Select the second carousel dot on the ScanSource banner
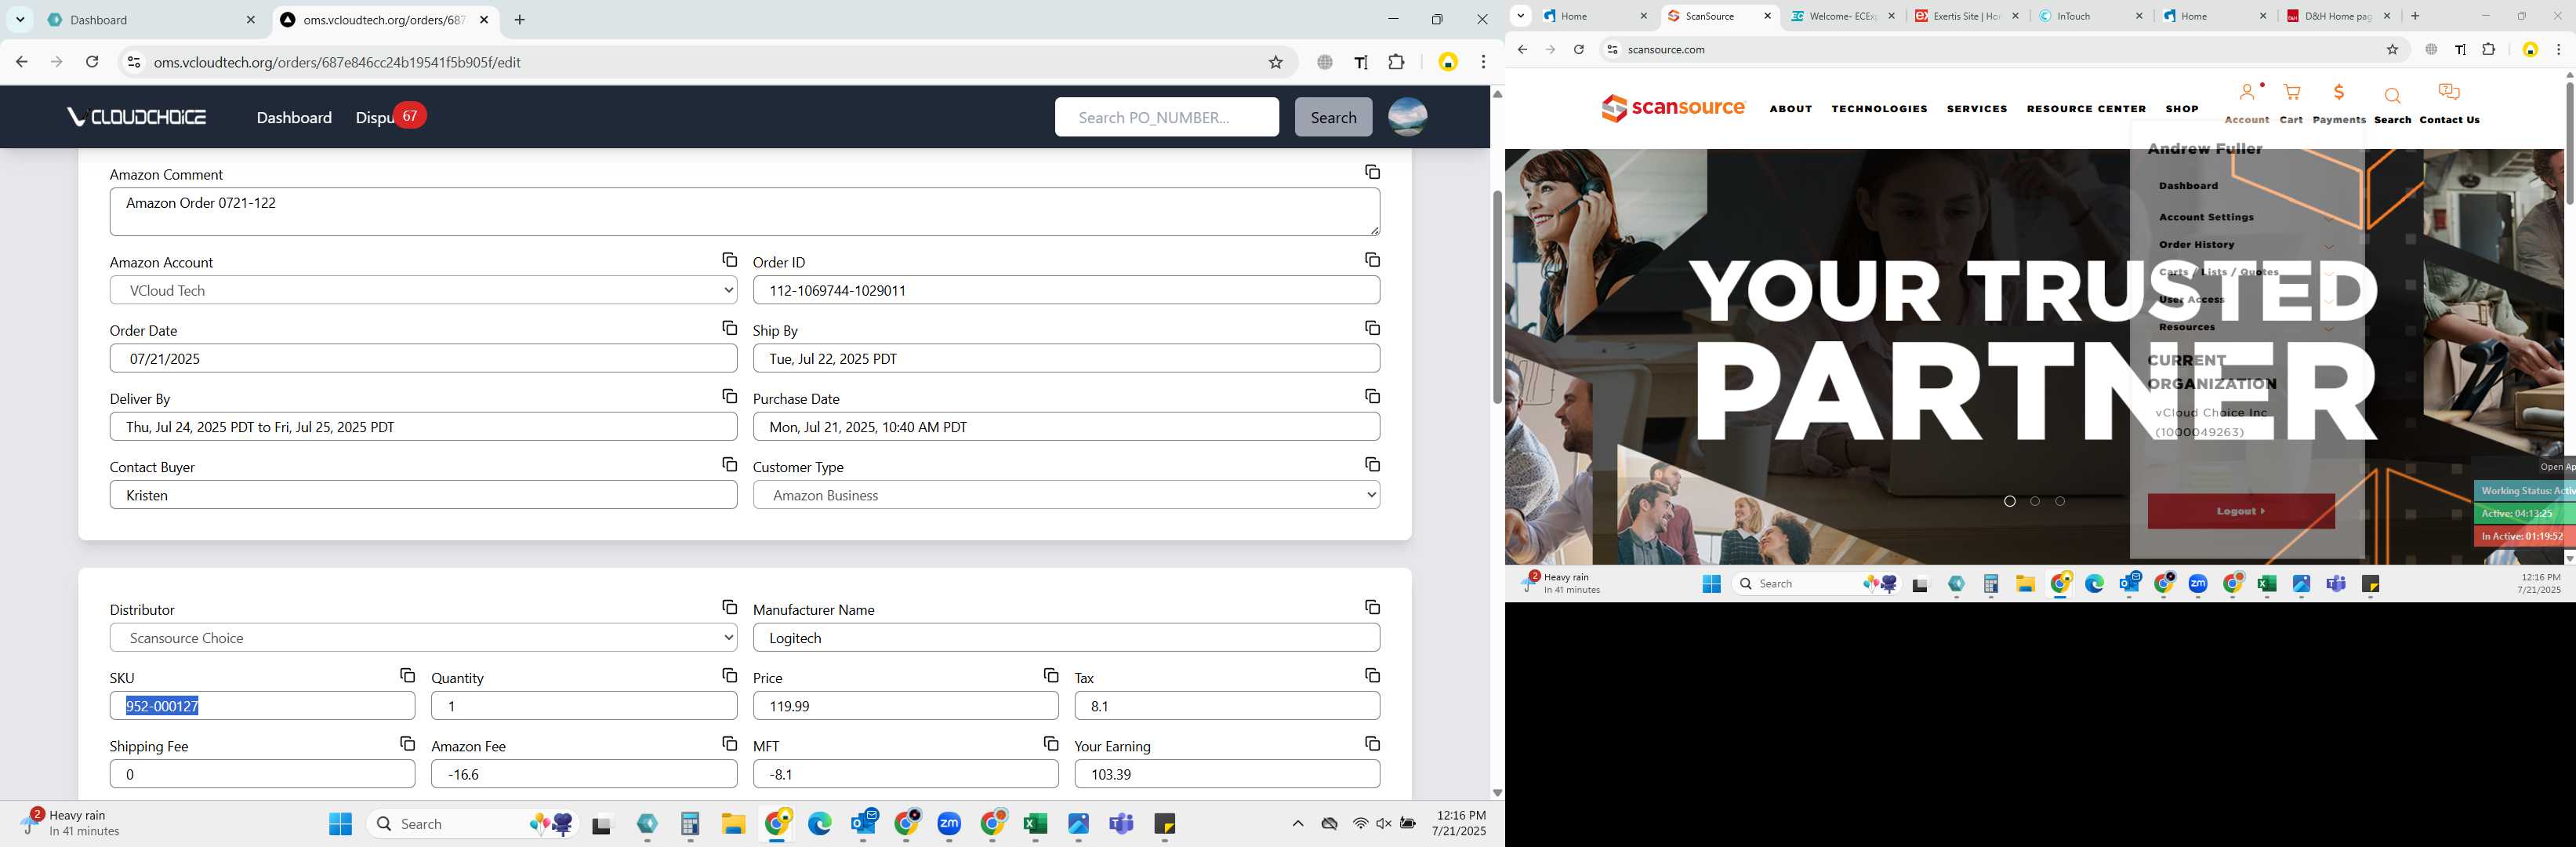This screenshot has width=2576, height=847. pyautogui.click(x=2035, y=501)
